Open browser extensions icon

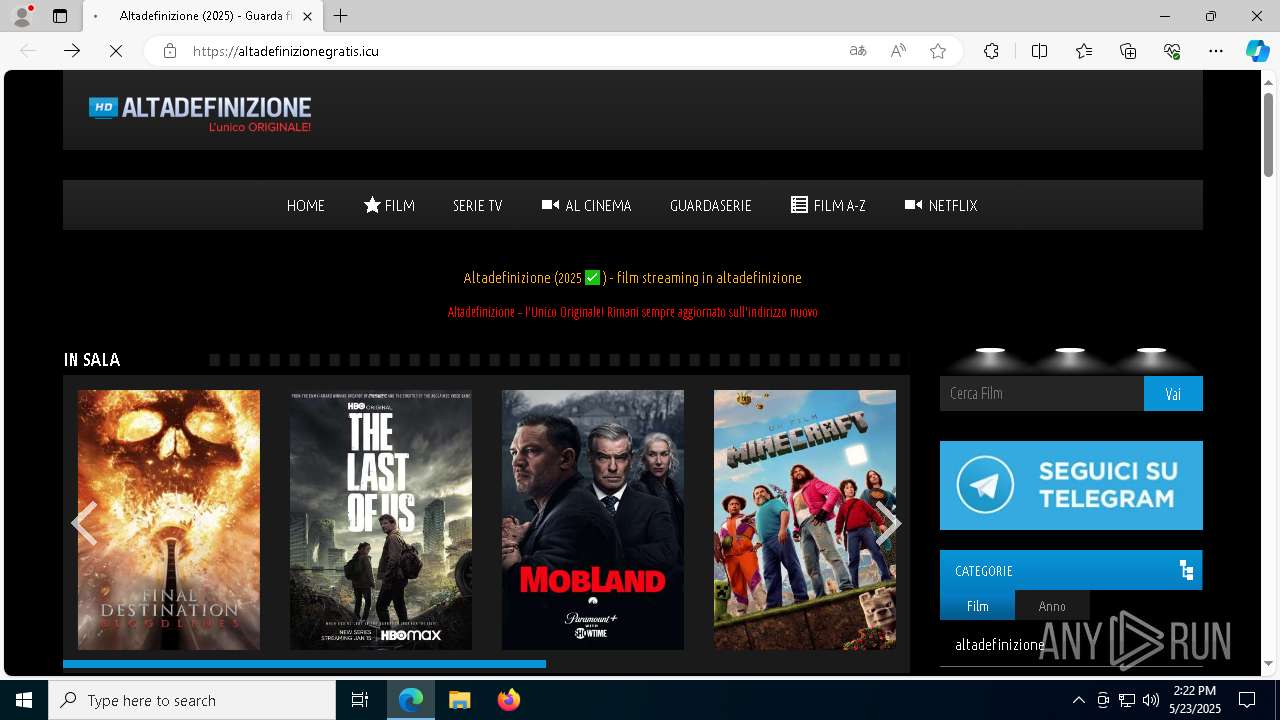991,51
